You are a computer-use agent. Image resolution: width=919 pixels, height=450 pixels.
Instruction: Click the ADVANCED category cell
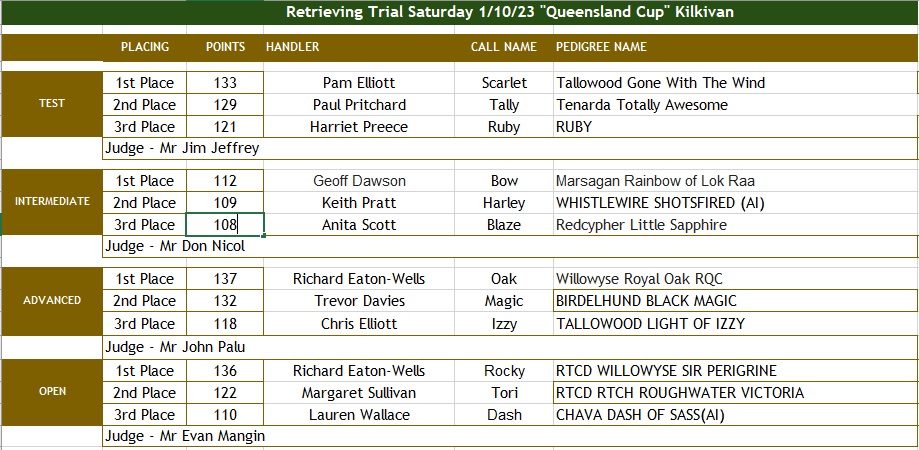click(52, 301)
